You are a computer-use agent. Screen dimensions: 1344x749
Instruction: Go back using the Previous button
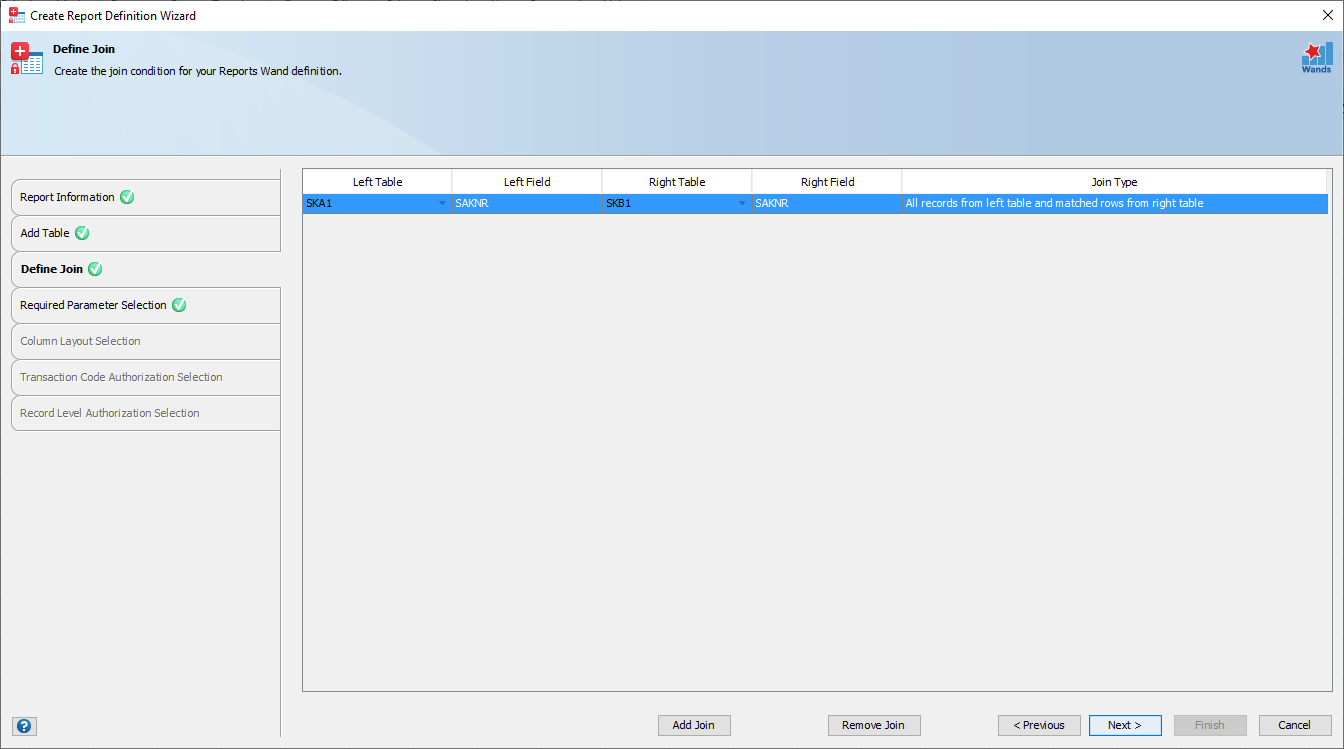1039,725
